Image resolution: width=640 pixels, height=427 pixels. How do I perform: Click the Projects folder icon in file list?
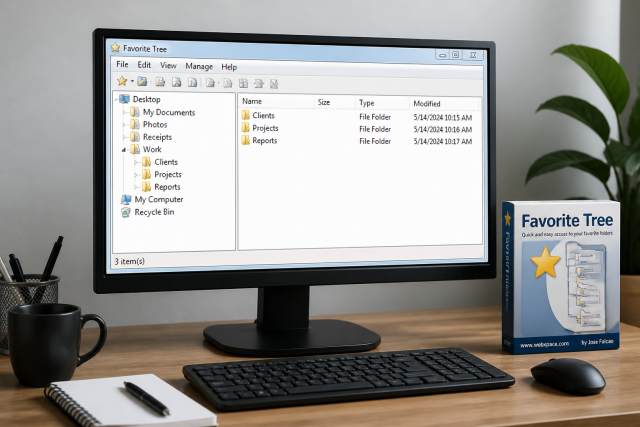(245, 128)
